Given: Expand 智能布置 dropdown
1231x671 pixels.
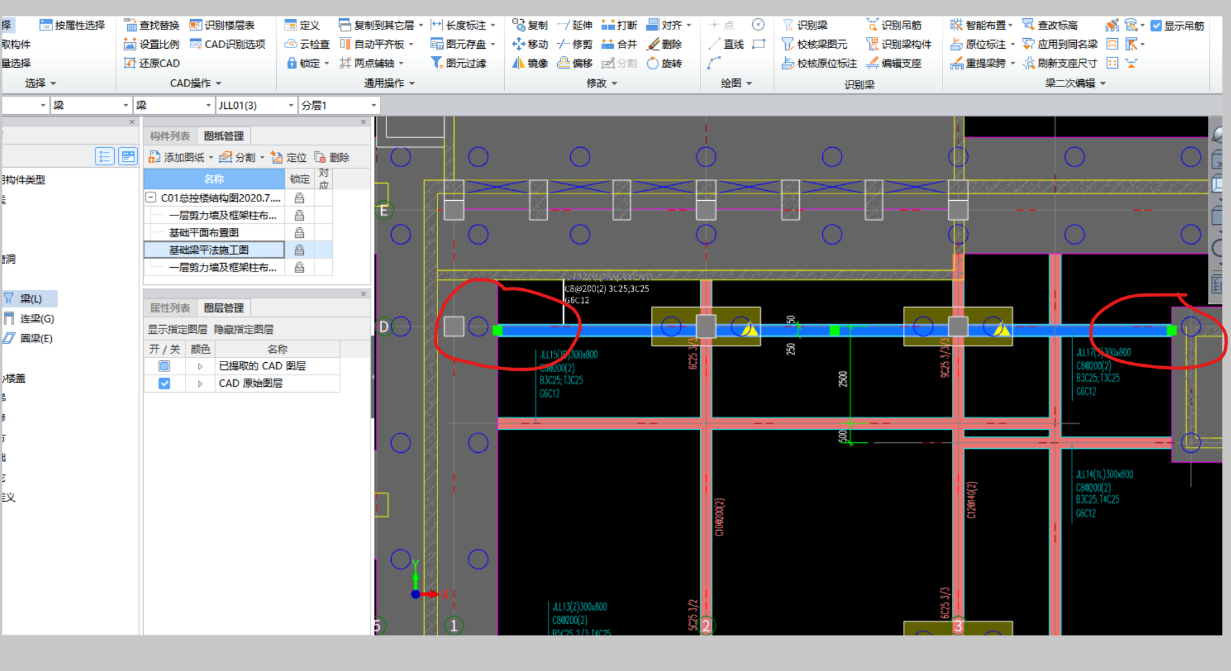Looking at the screenshot, I should 1010,25.
